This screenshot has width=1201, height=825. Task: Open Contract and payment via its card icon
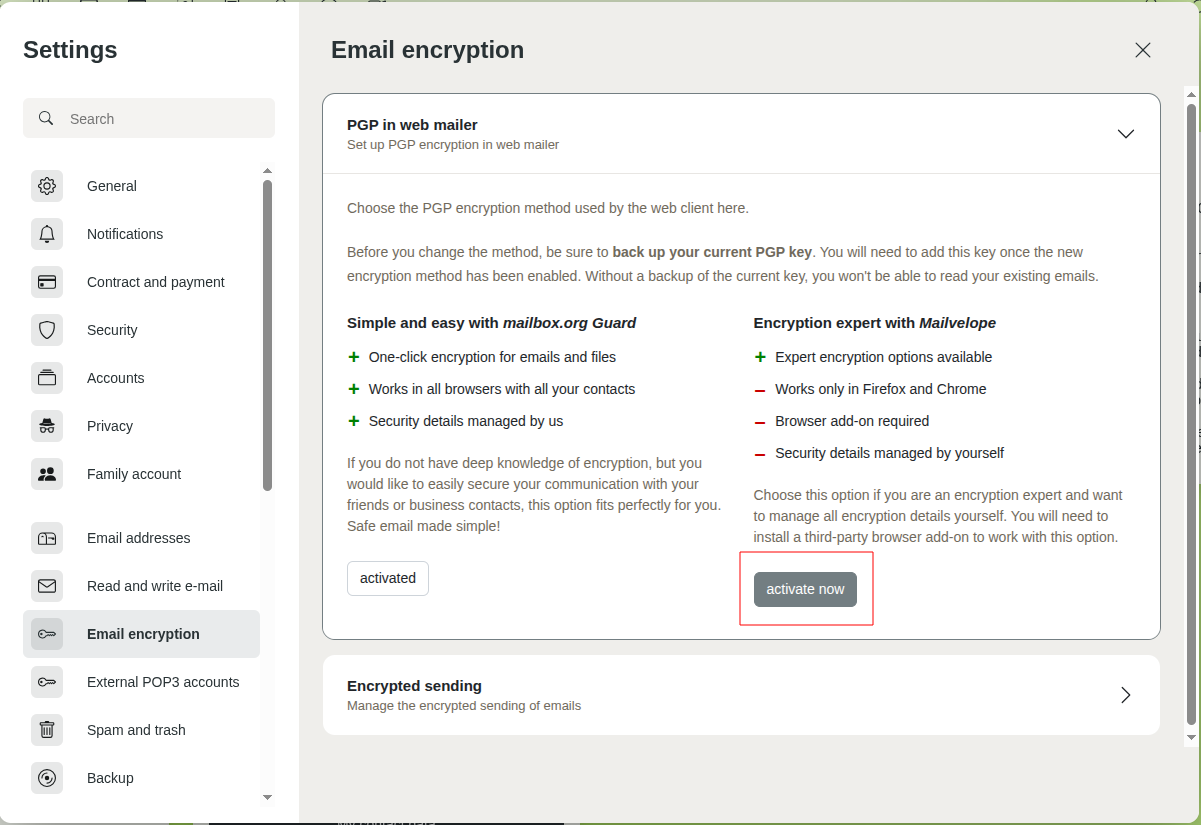(x=47, y=282)
